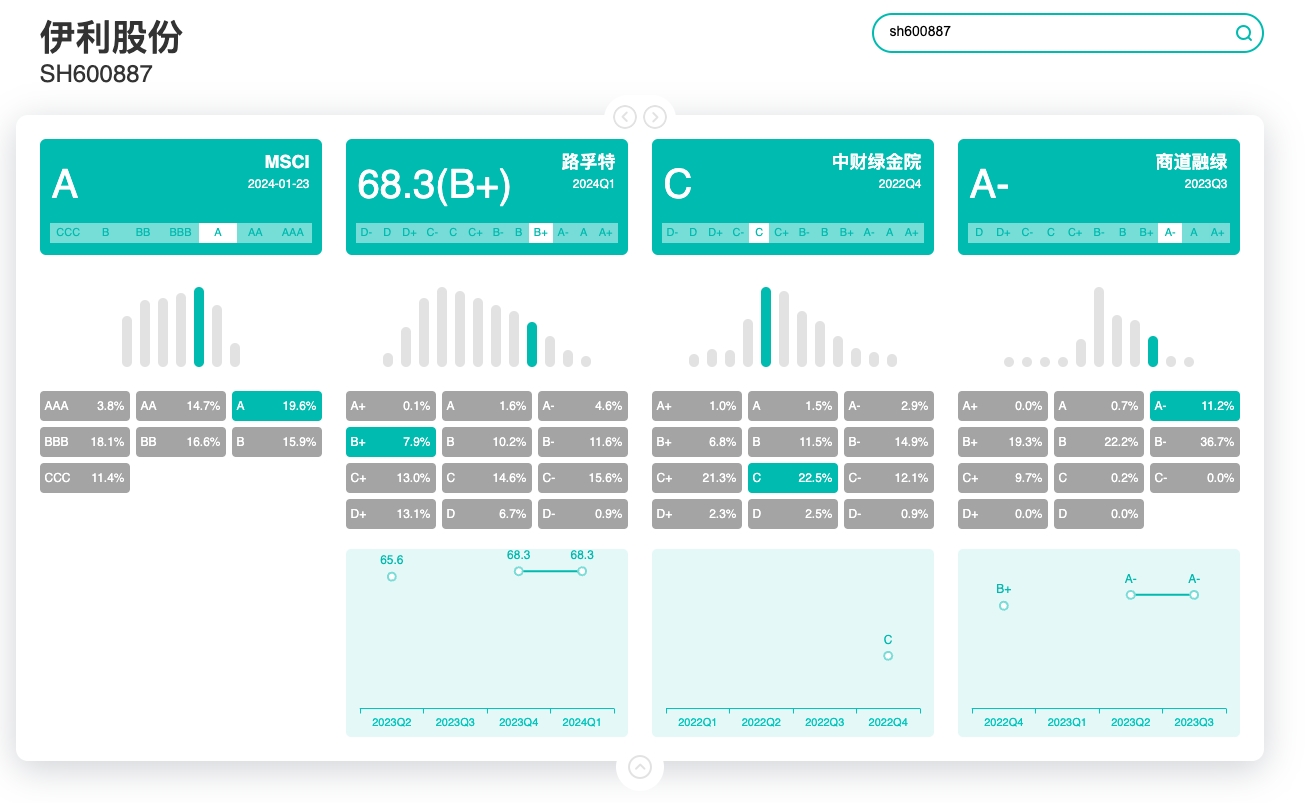Click highlighted B+ in 路孚特 rating scale
Screen dimensions: 1314x803
tap(541, 232)
